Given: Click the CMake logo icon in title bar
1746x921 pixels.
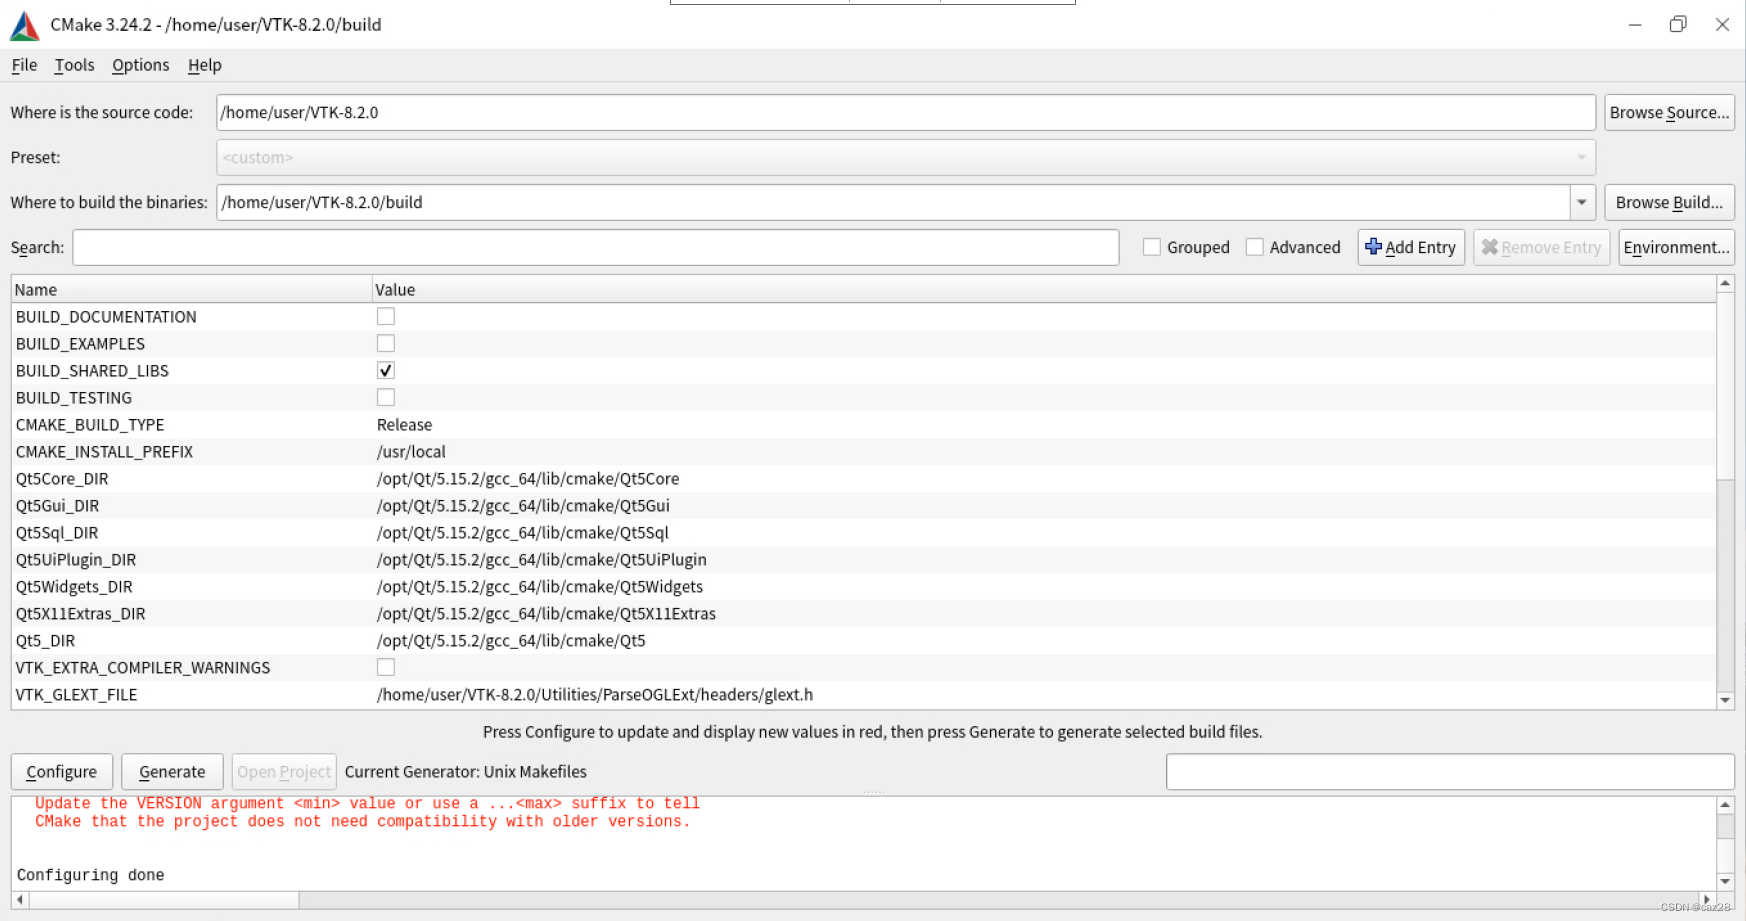Looking at the screenshot, I should click(x=25, y=25).
